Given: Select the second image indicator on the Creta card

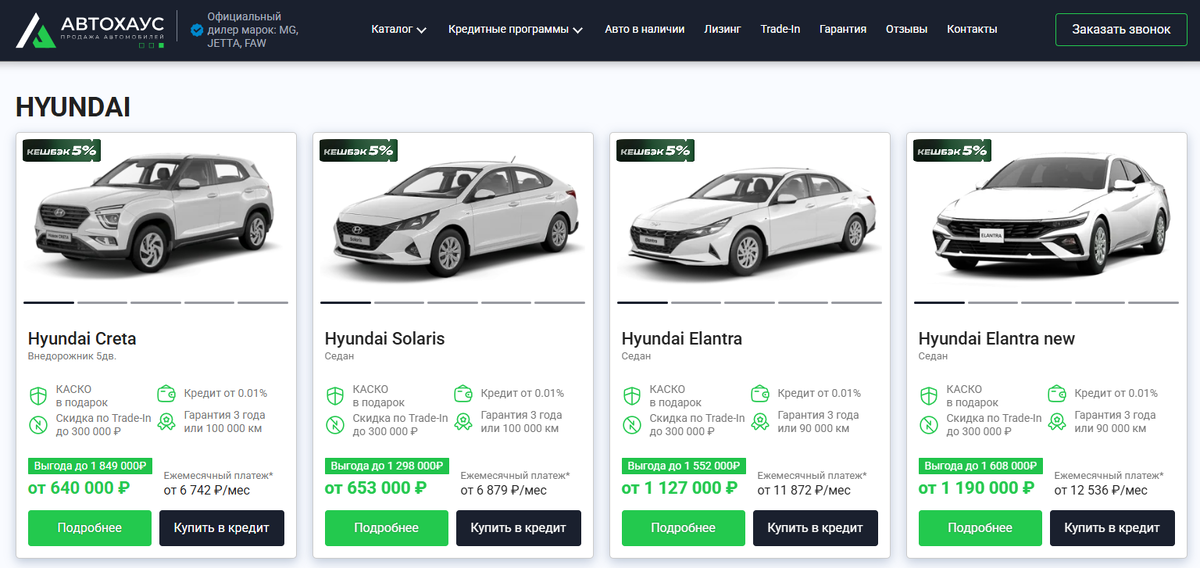Looking at the screenshot, I should pyautogui.click(x=102, y=302).
